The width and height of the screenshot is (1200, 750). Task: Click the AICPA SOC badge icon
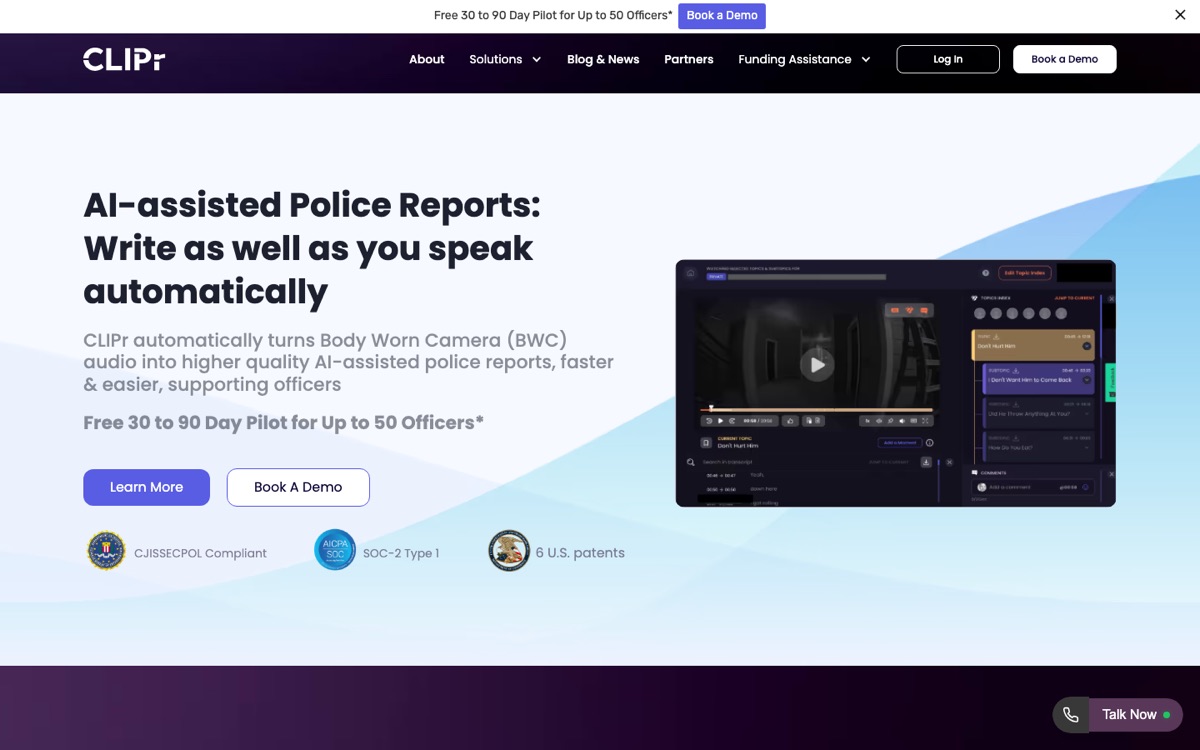click(x=335, y=550)
